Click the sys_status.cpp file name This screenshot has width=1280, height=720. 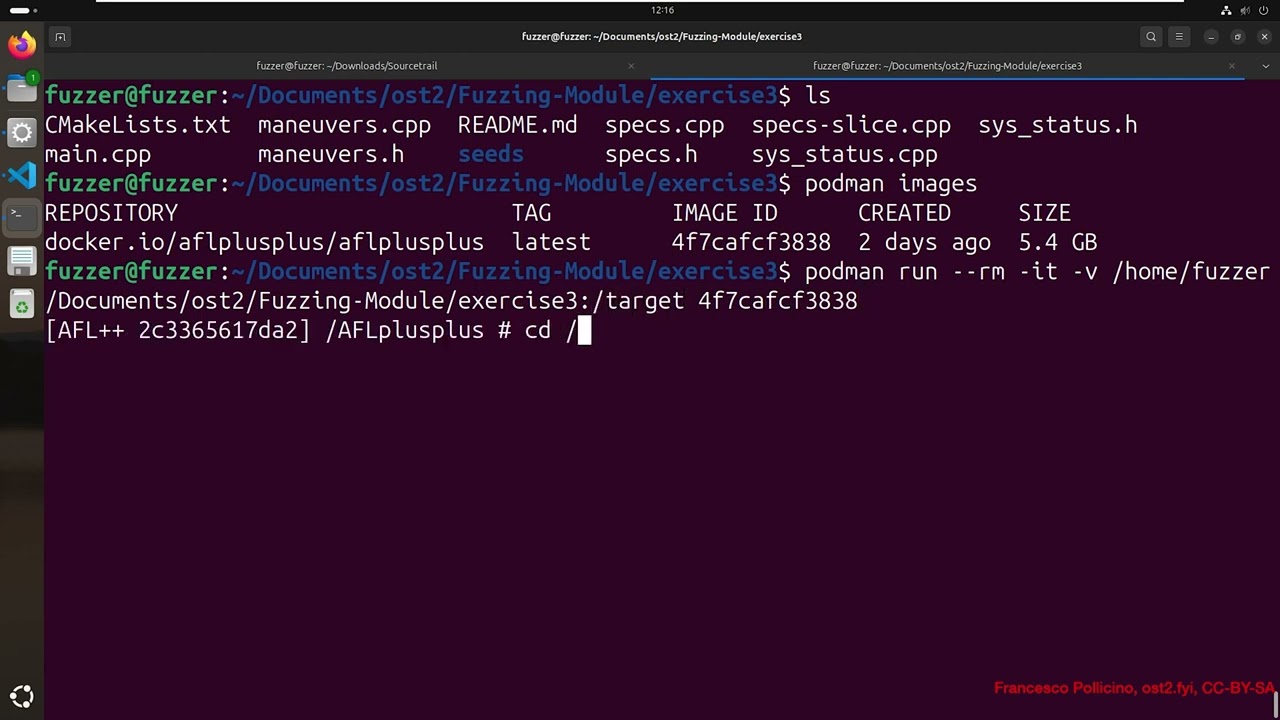(x=845, y=155)
